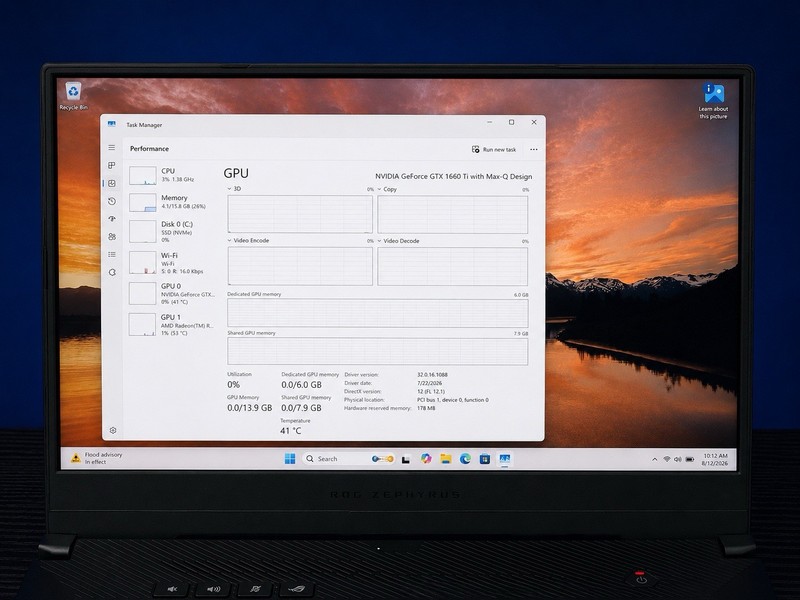
Task: Select GPU 1 AMD Radeon item
Action: 171,325
